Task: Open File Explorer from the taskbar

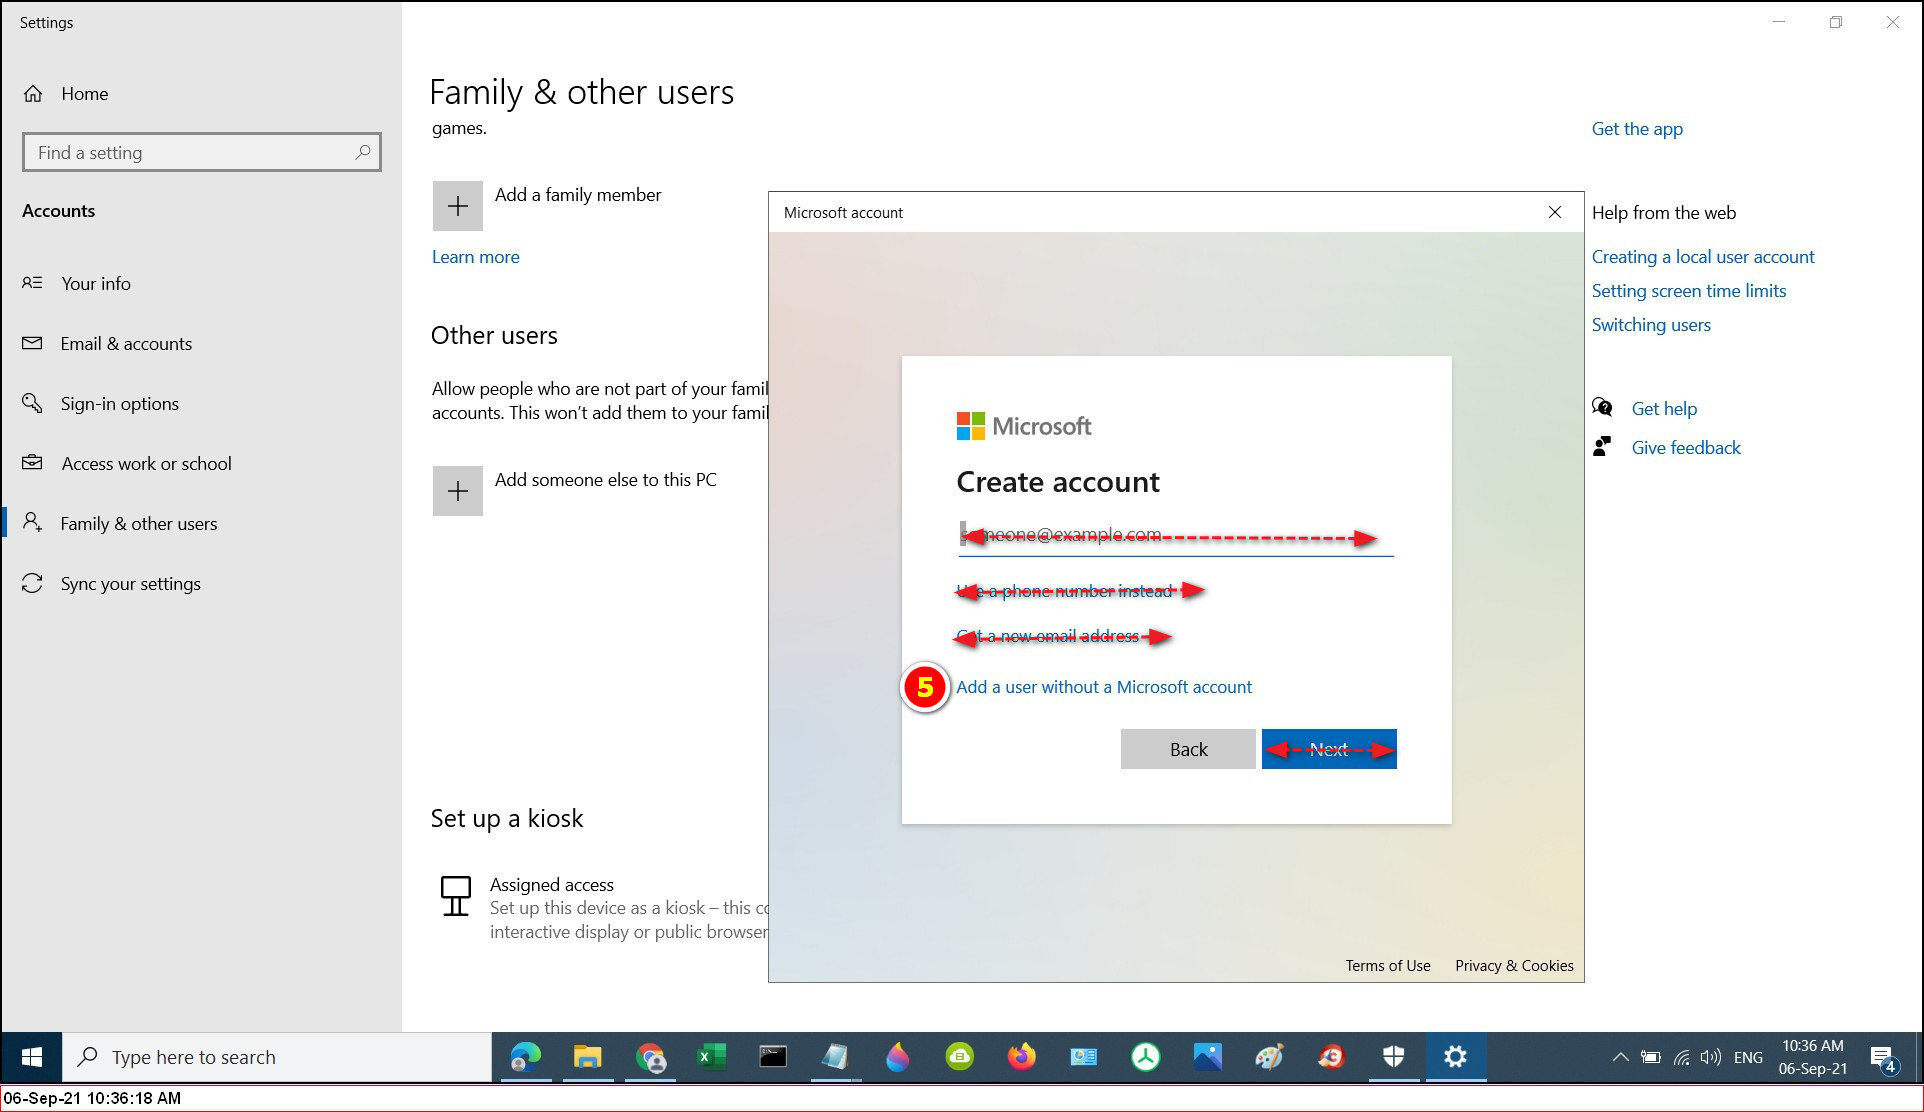Action: [x=587, y=1057]
